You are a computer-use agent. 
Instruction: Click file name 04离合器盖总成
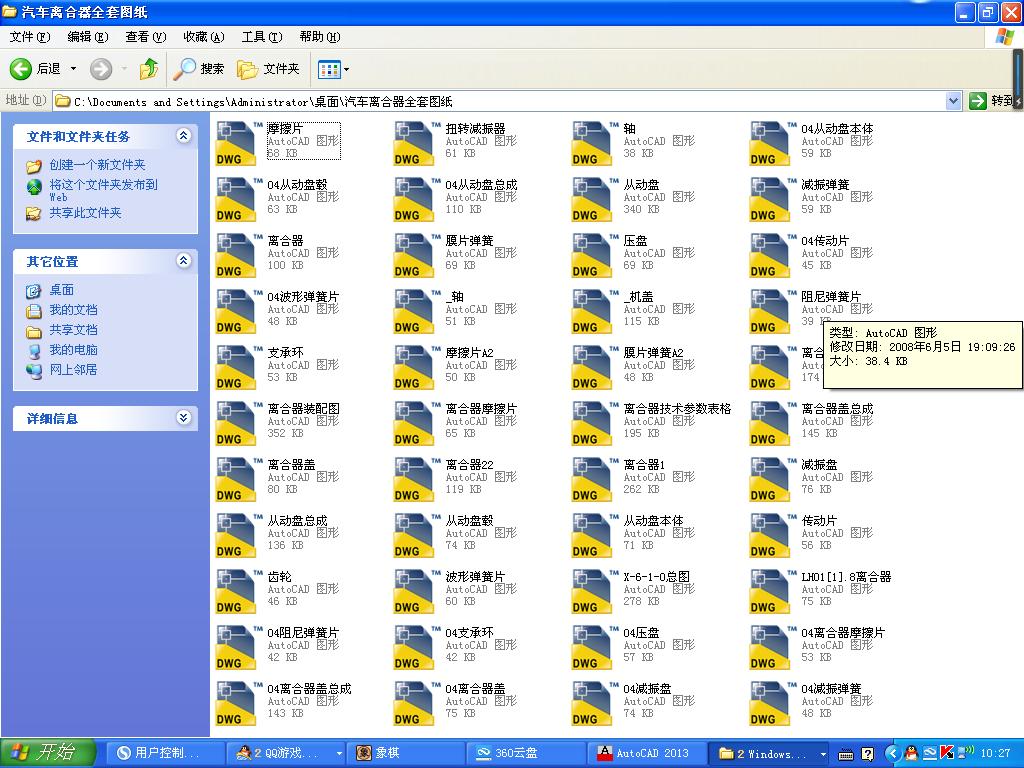coord(309,689)
